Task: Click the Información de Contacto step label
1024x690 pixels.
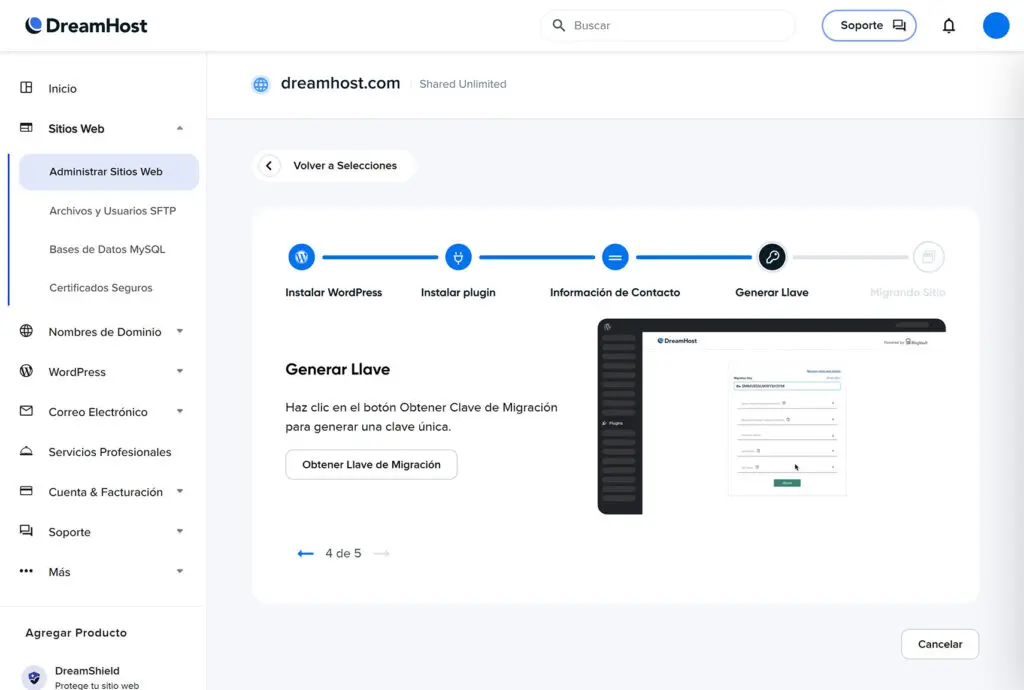Action: pos(615,292)
